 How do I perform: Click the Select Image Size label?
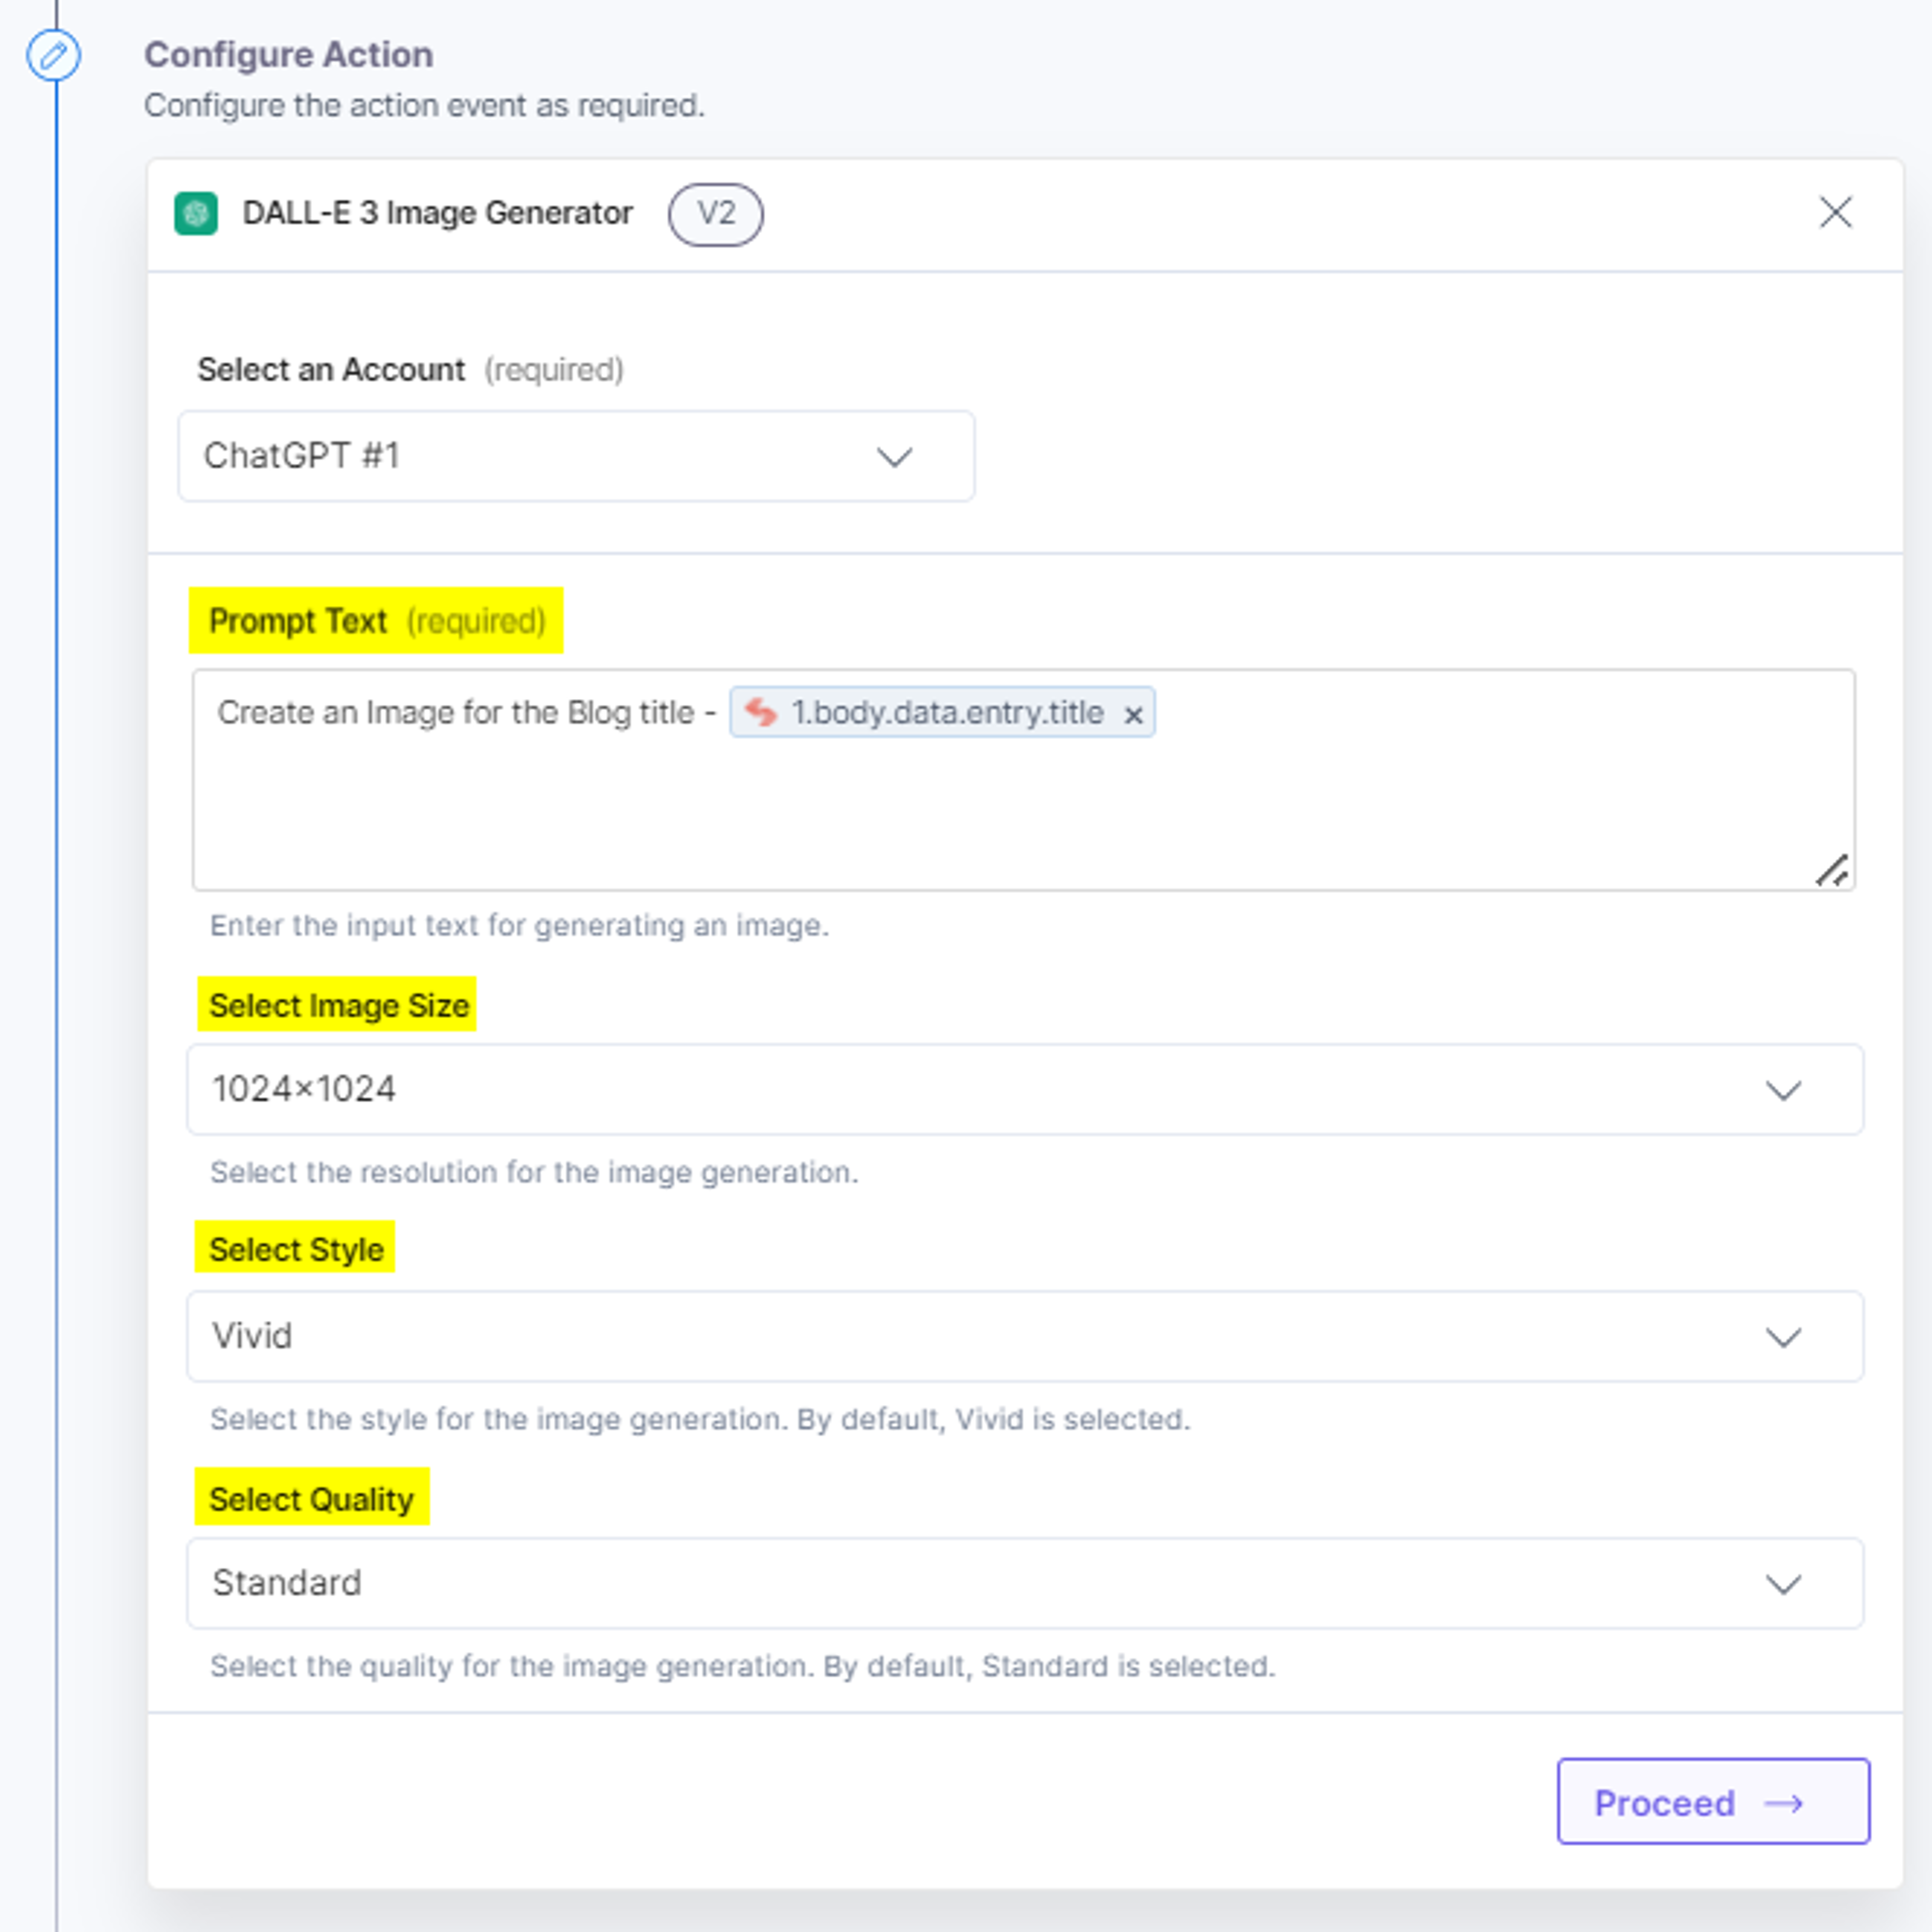[339, 1005]
